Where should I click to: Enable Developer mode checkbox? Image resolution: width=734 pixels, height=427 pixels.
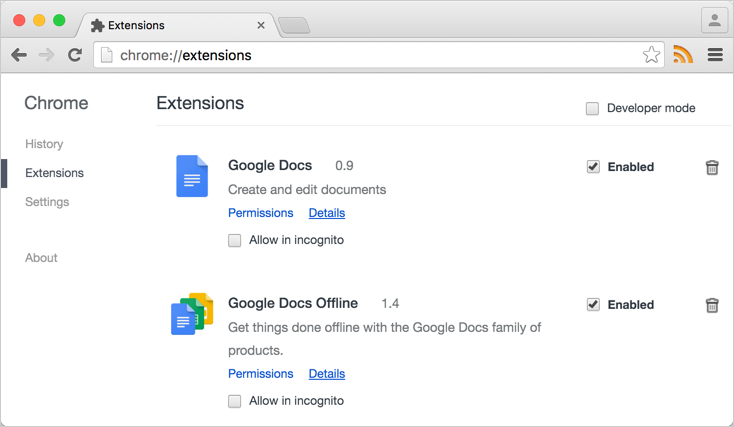(593, 108)
